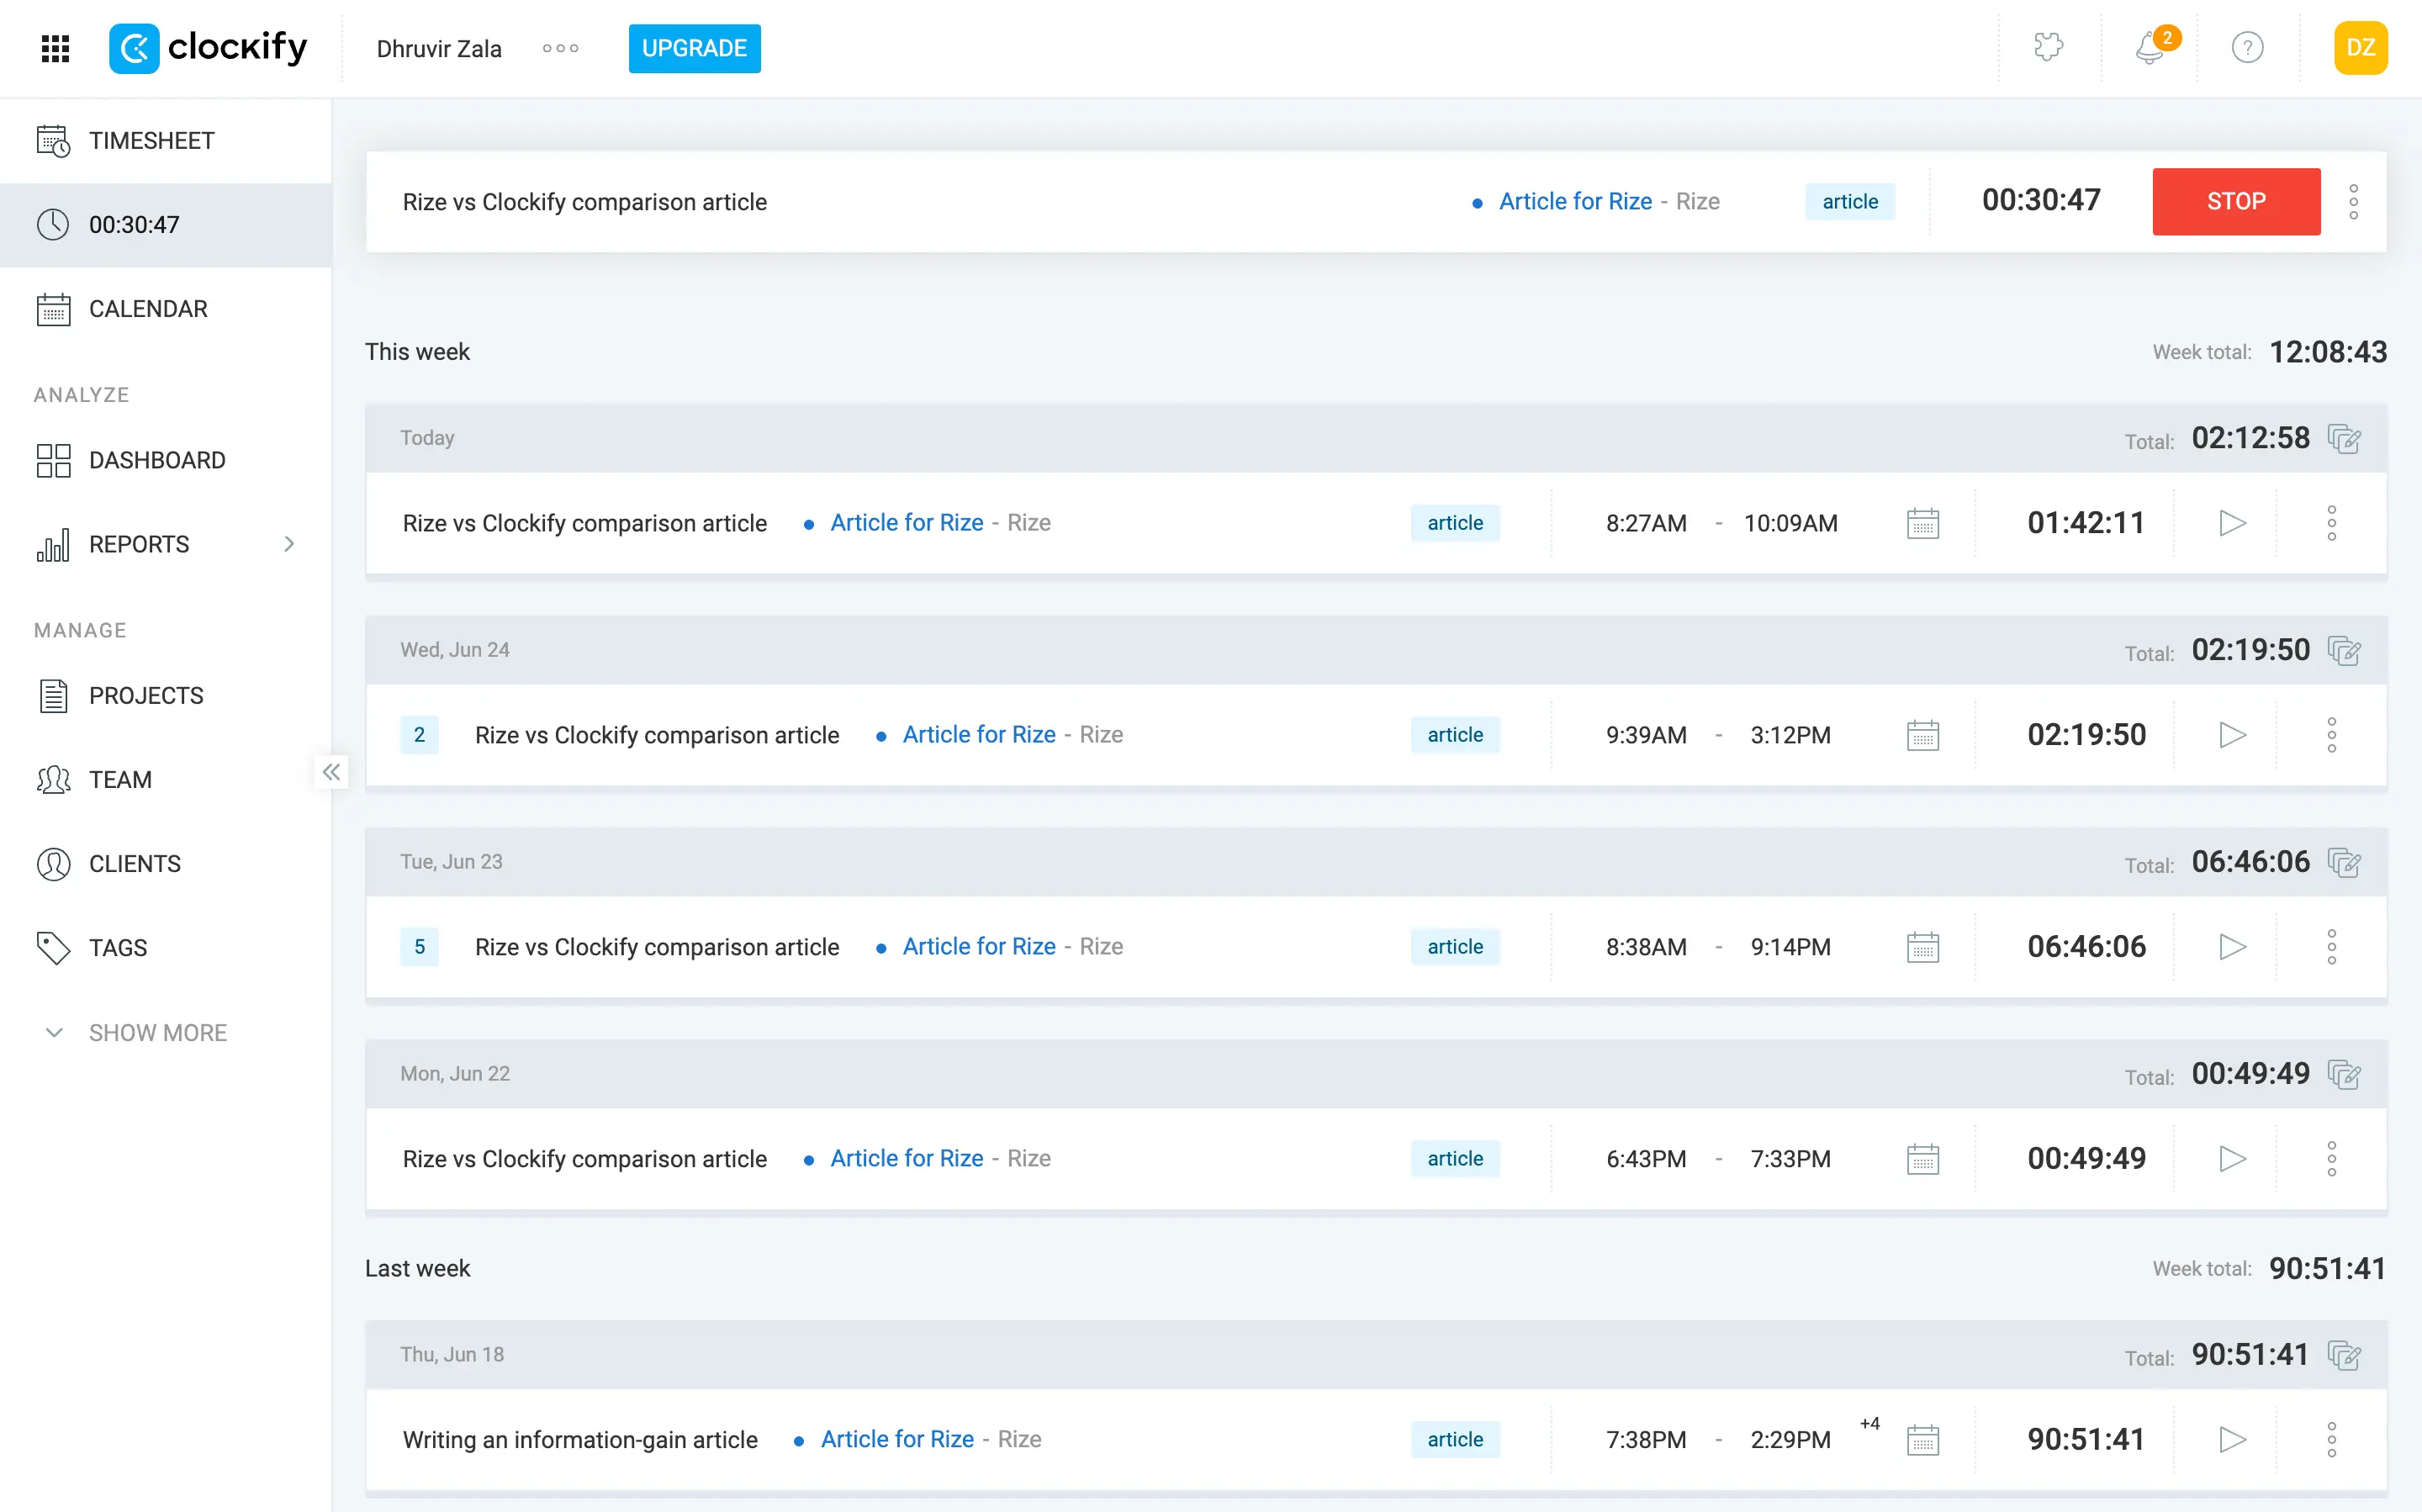The width and height of the screenshot is (2422, 1512).
Task: Open three-dot menu for the Thu, Jun 18 entry
Action: [x=2331, y=1440]
